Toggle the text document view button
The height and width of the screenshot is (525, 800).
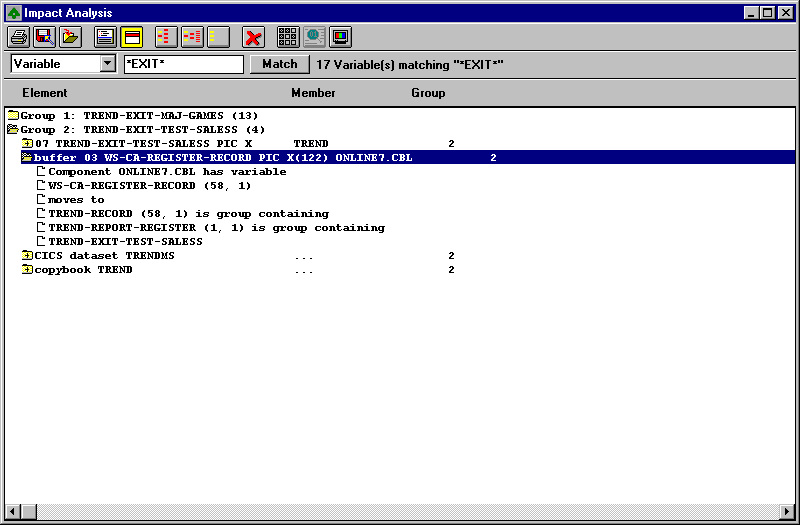click(x=106, y=38)
